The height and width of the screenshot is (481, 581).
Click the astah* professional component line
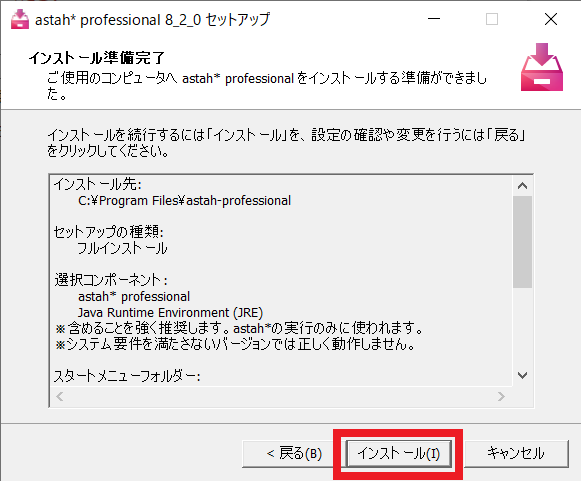click(x=134, y=296)
